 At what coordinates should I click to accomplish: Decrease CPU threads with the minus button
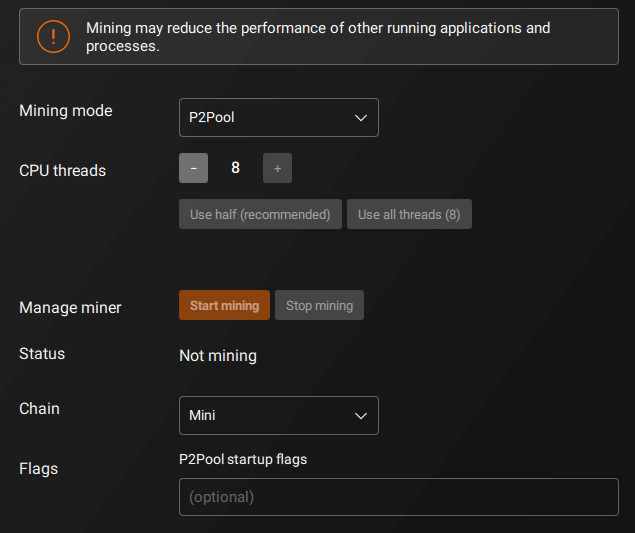(x=193, y=168)
